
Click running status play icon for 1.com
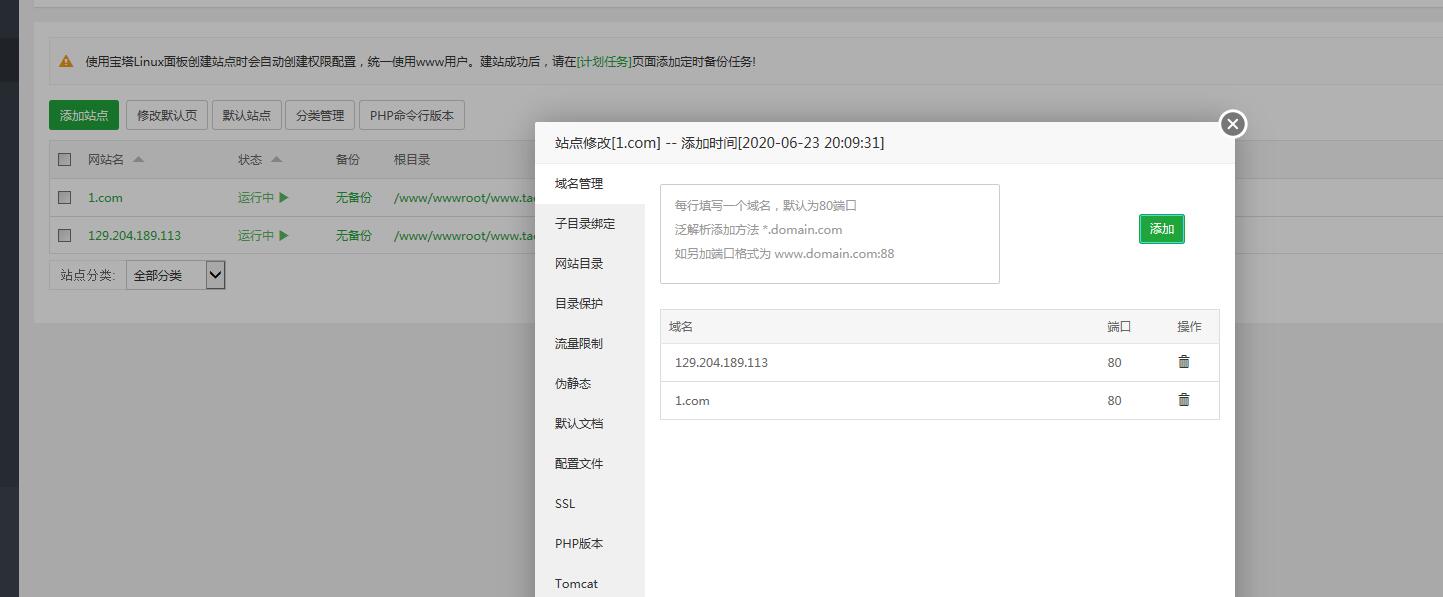coord(284,198)
